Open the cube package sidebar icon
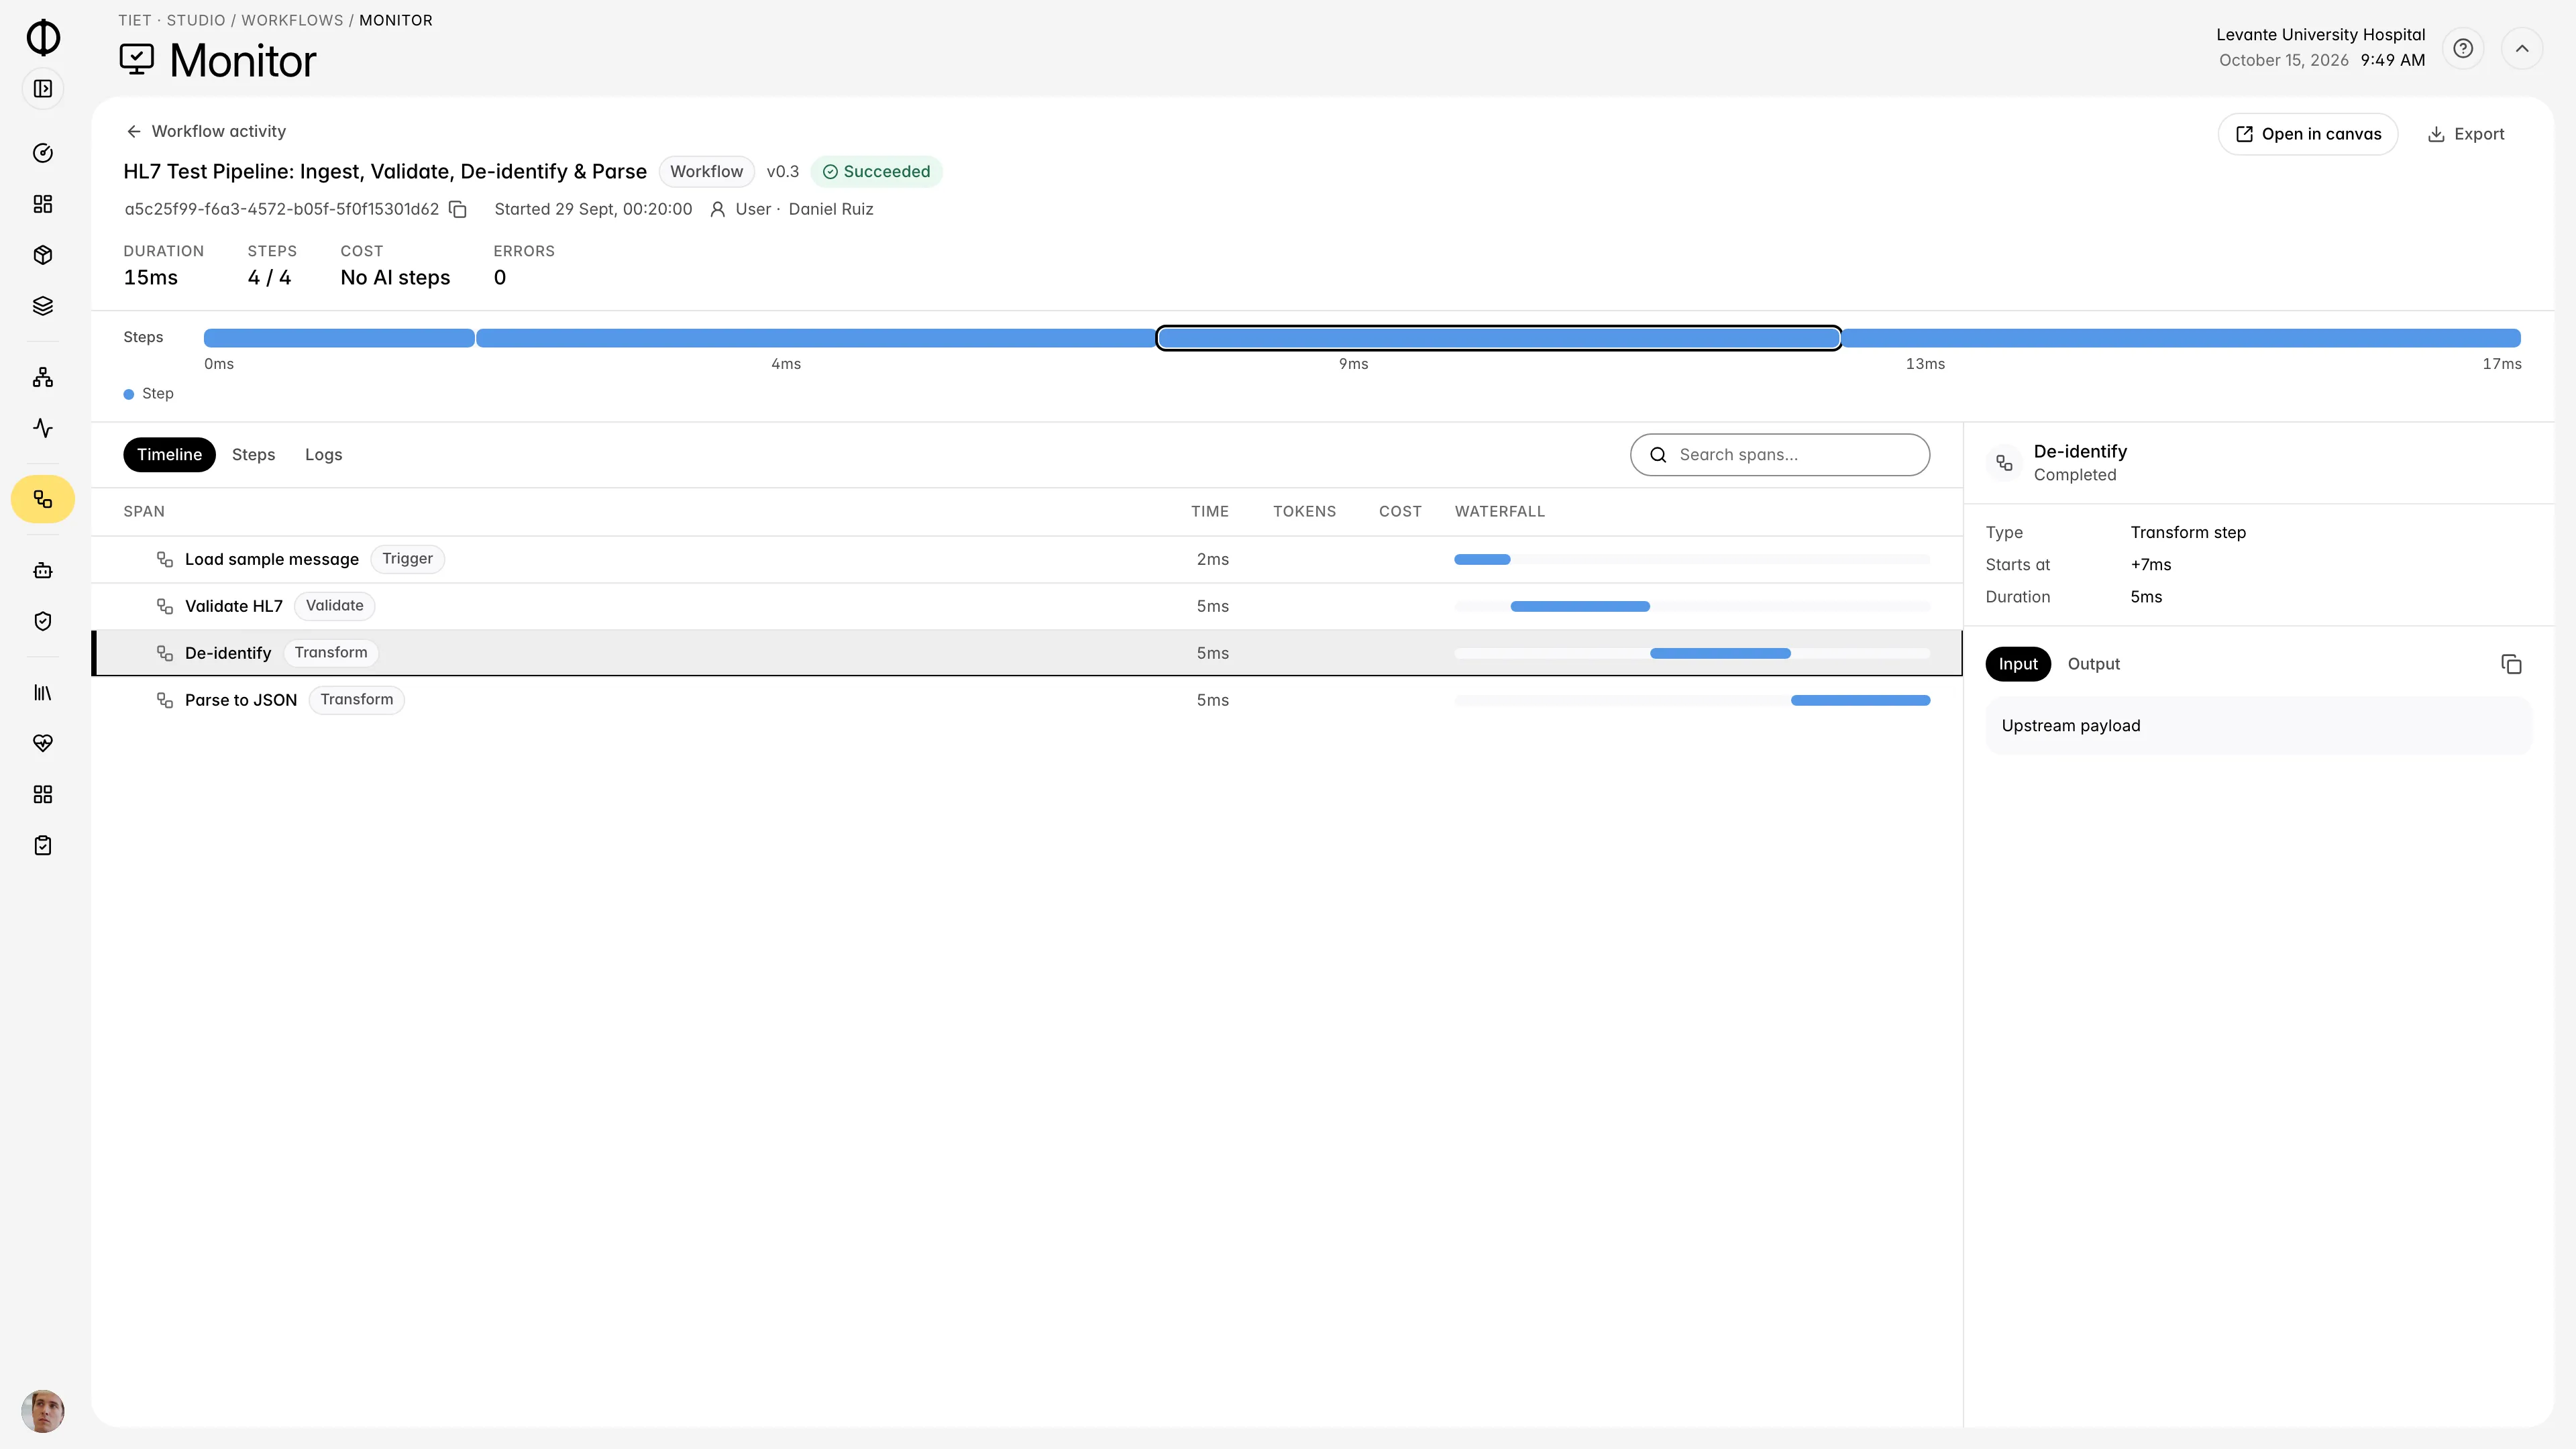Viewport: 2576px width, 1449px height. click(43, 255)
